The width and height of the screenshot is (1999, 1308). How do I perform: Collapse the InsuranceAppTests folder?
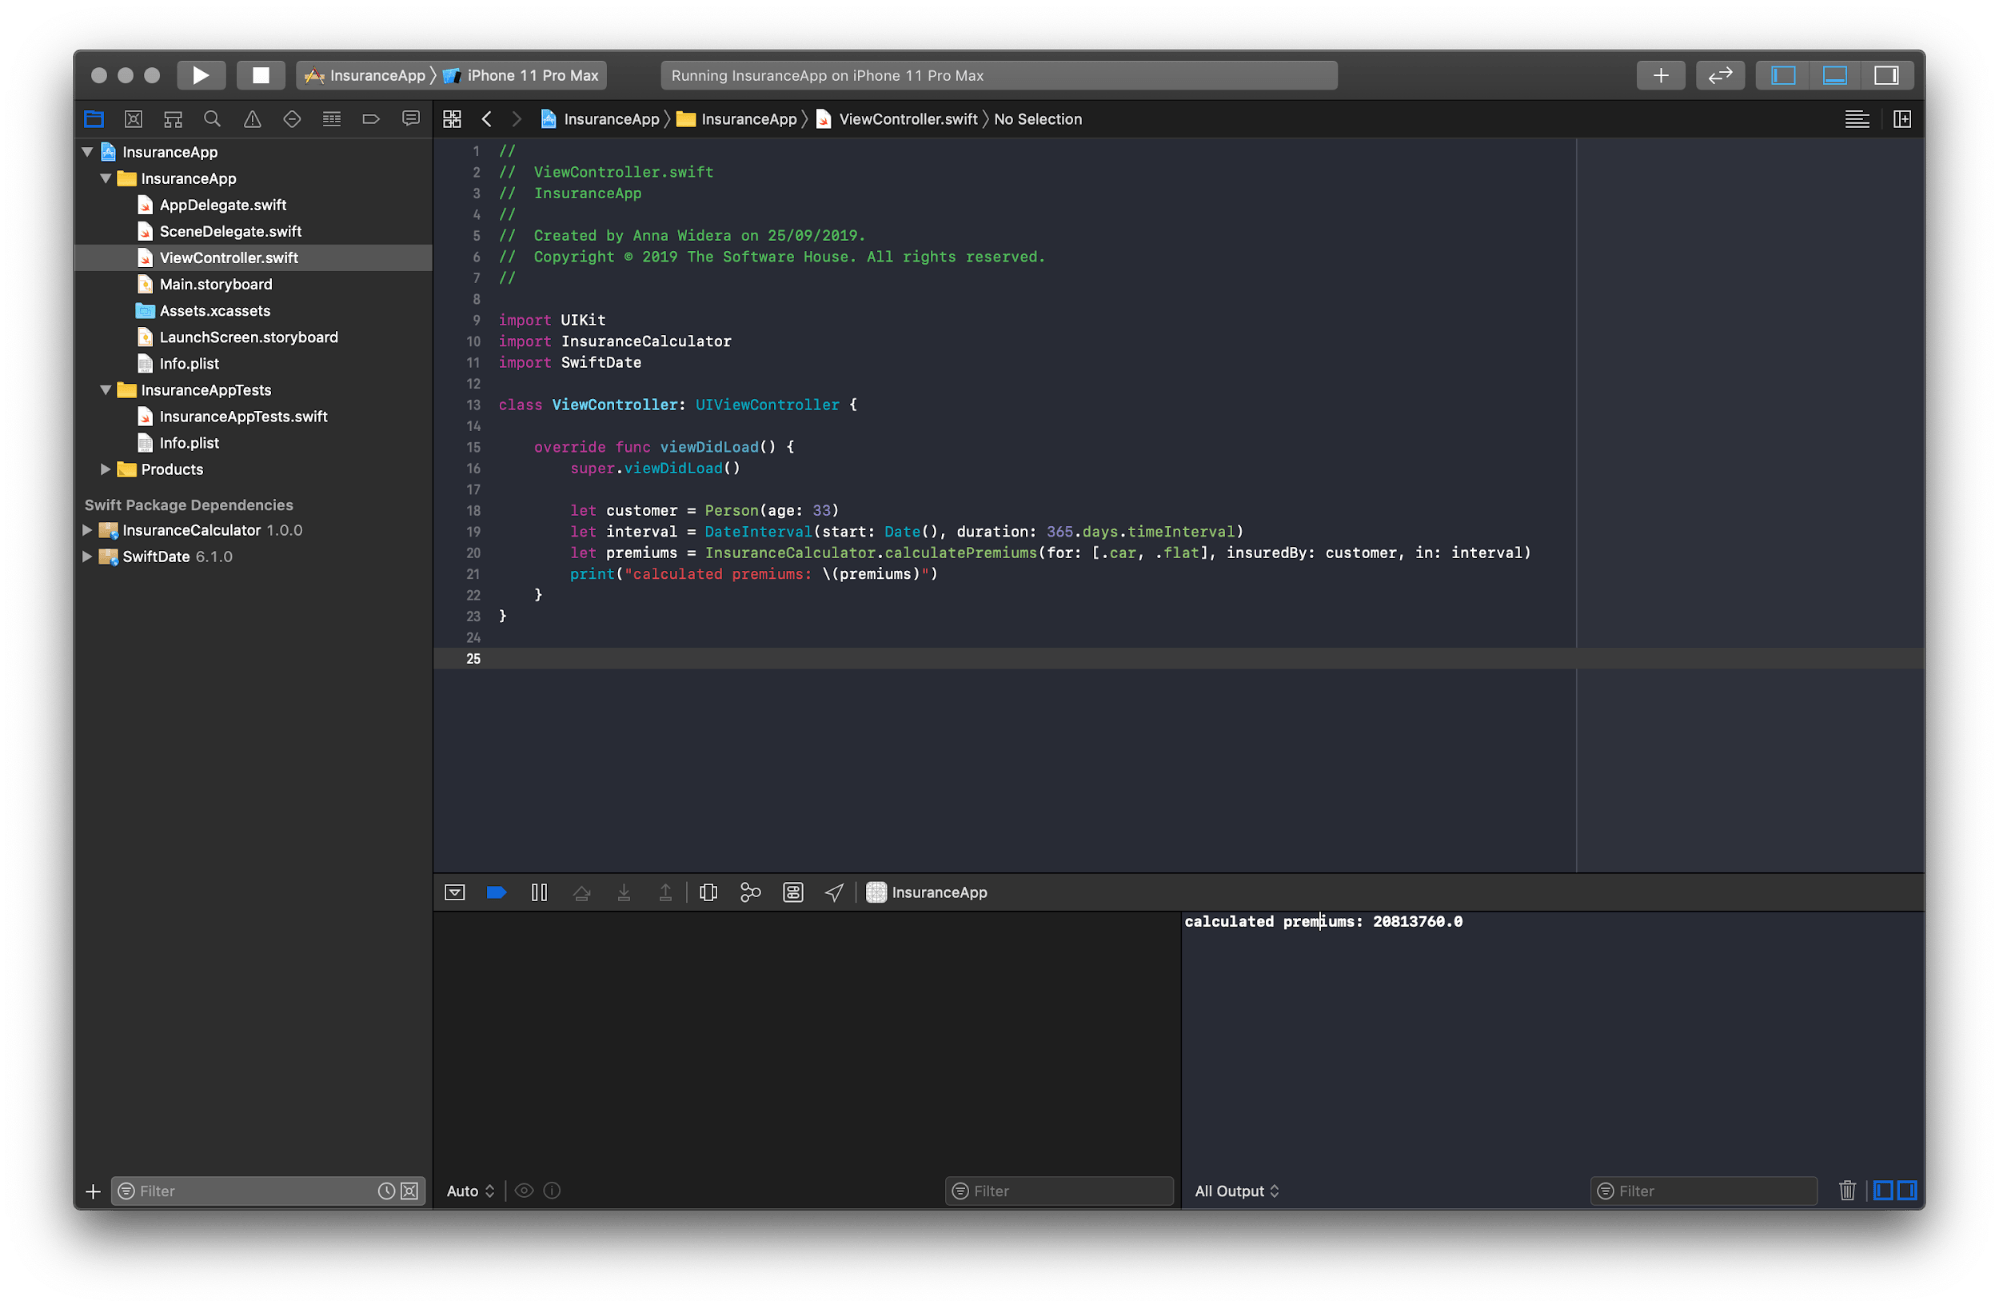106,390
